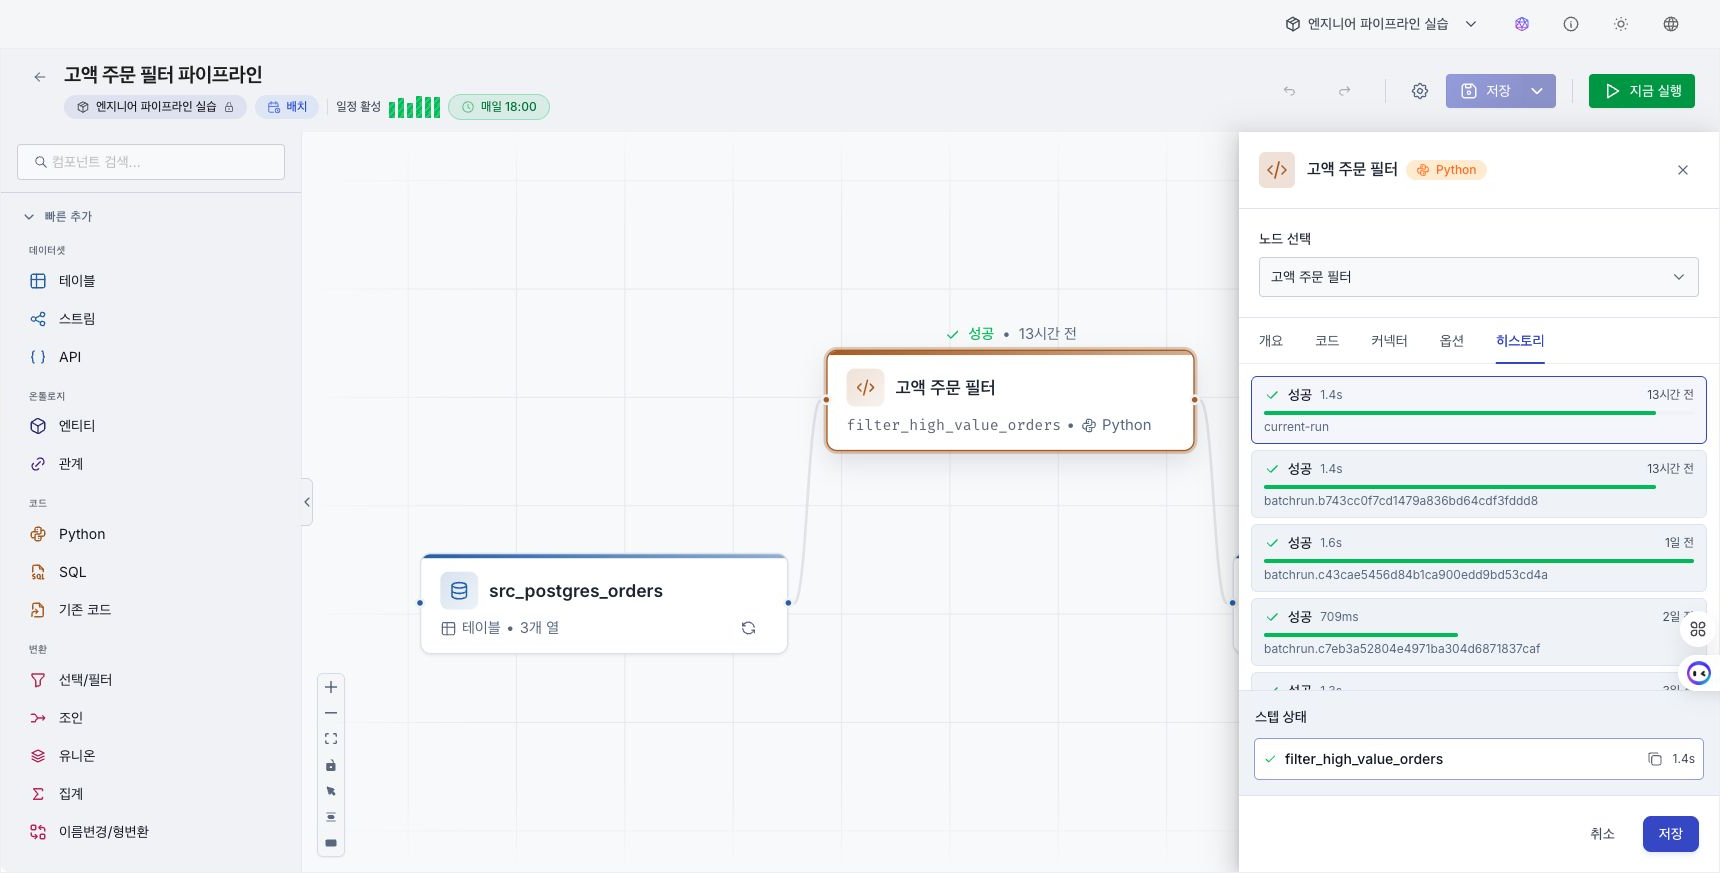Open the 노드 선택 dropdown

coord(1478,277)
